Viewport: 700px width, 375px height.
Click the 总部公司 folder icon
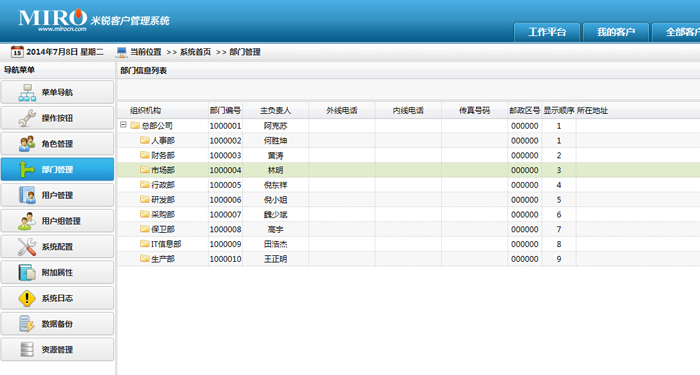pos(135,125)
